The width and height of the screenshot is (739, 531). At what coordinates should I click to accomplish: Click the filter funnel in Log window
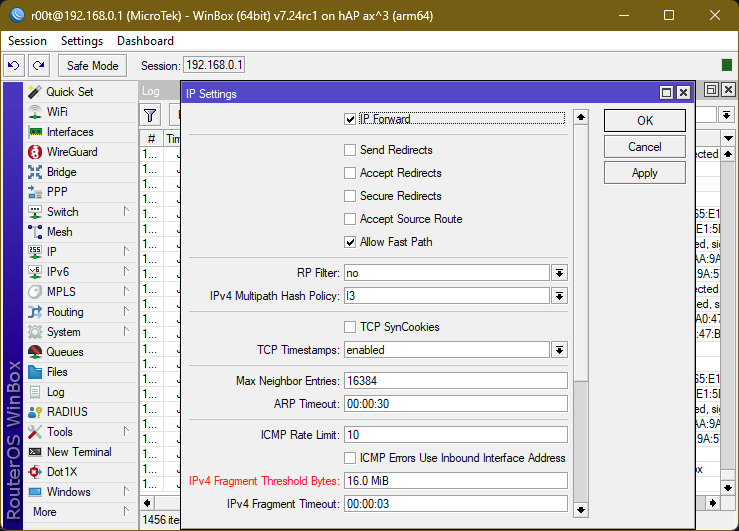[150, 115]
